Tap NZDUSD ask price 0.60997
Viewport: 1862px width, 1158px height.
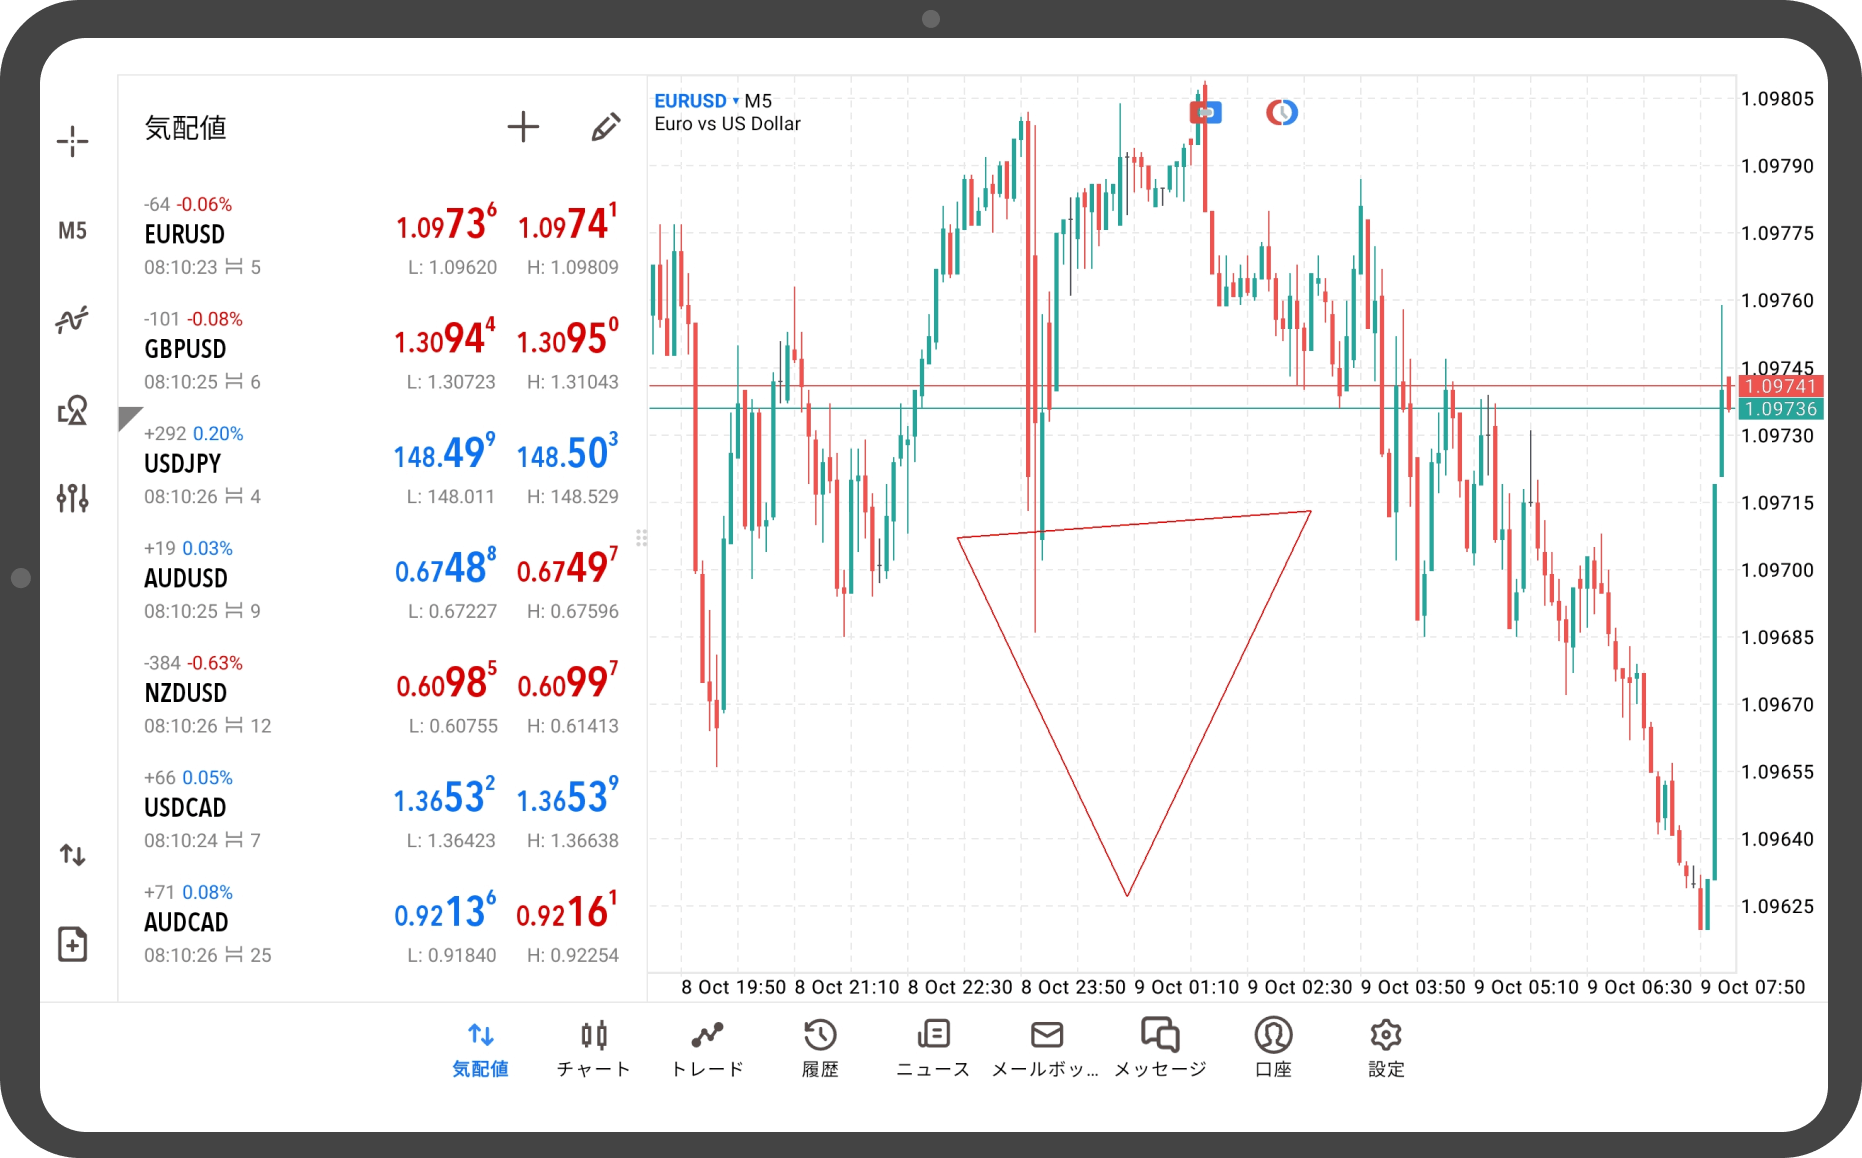click(567, 681)
